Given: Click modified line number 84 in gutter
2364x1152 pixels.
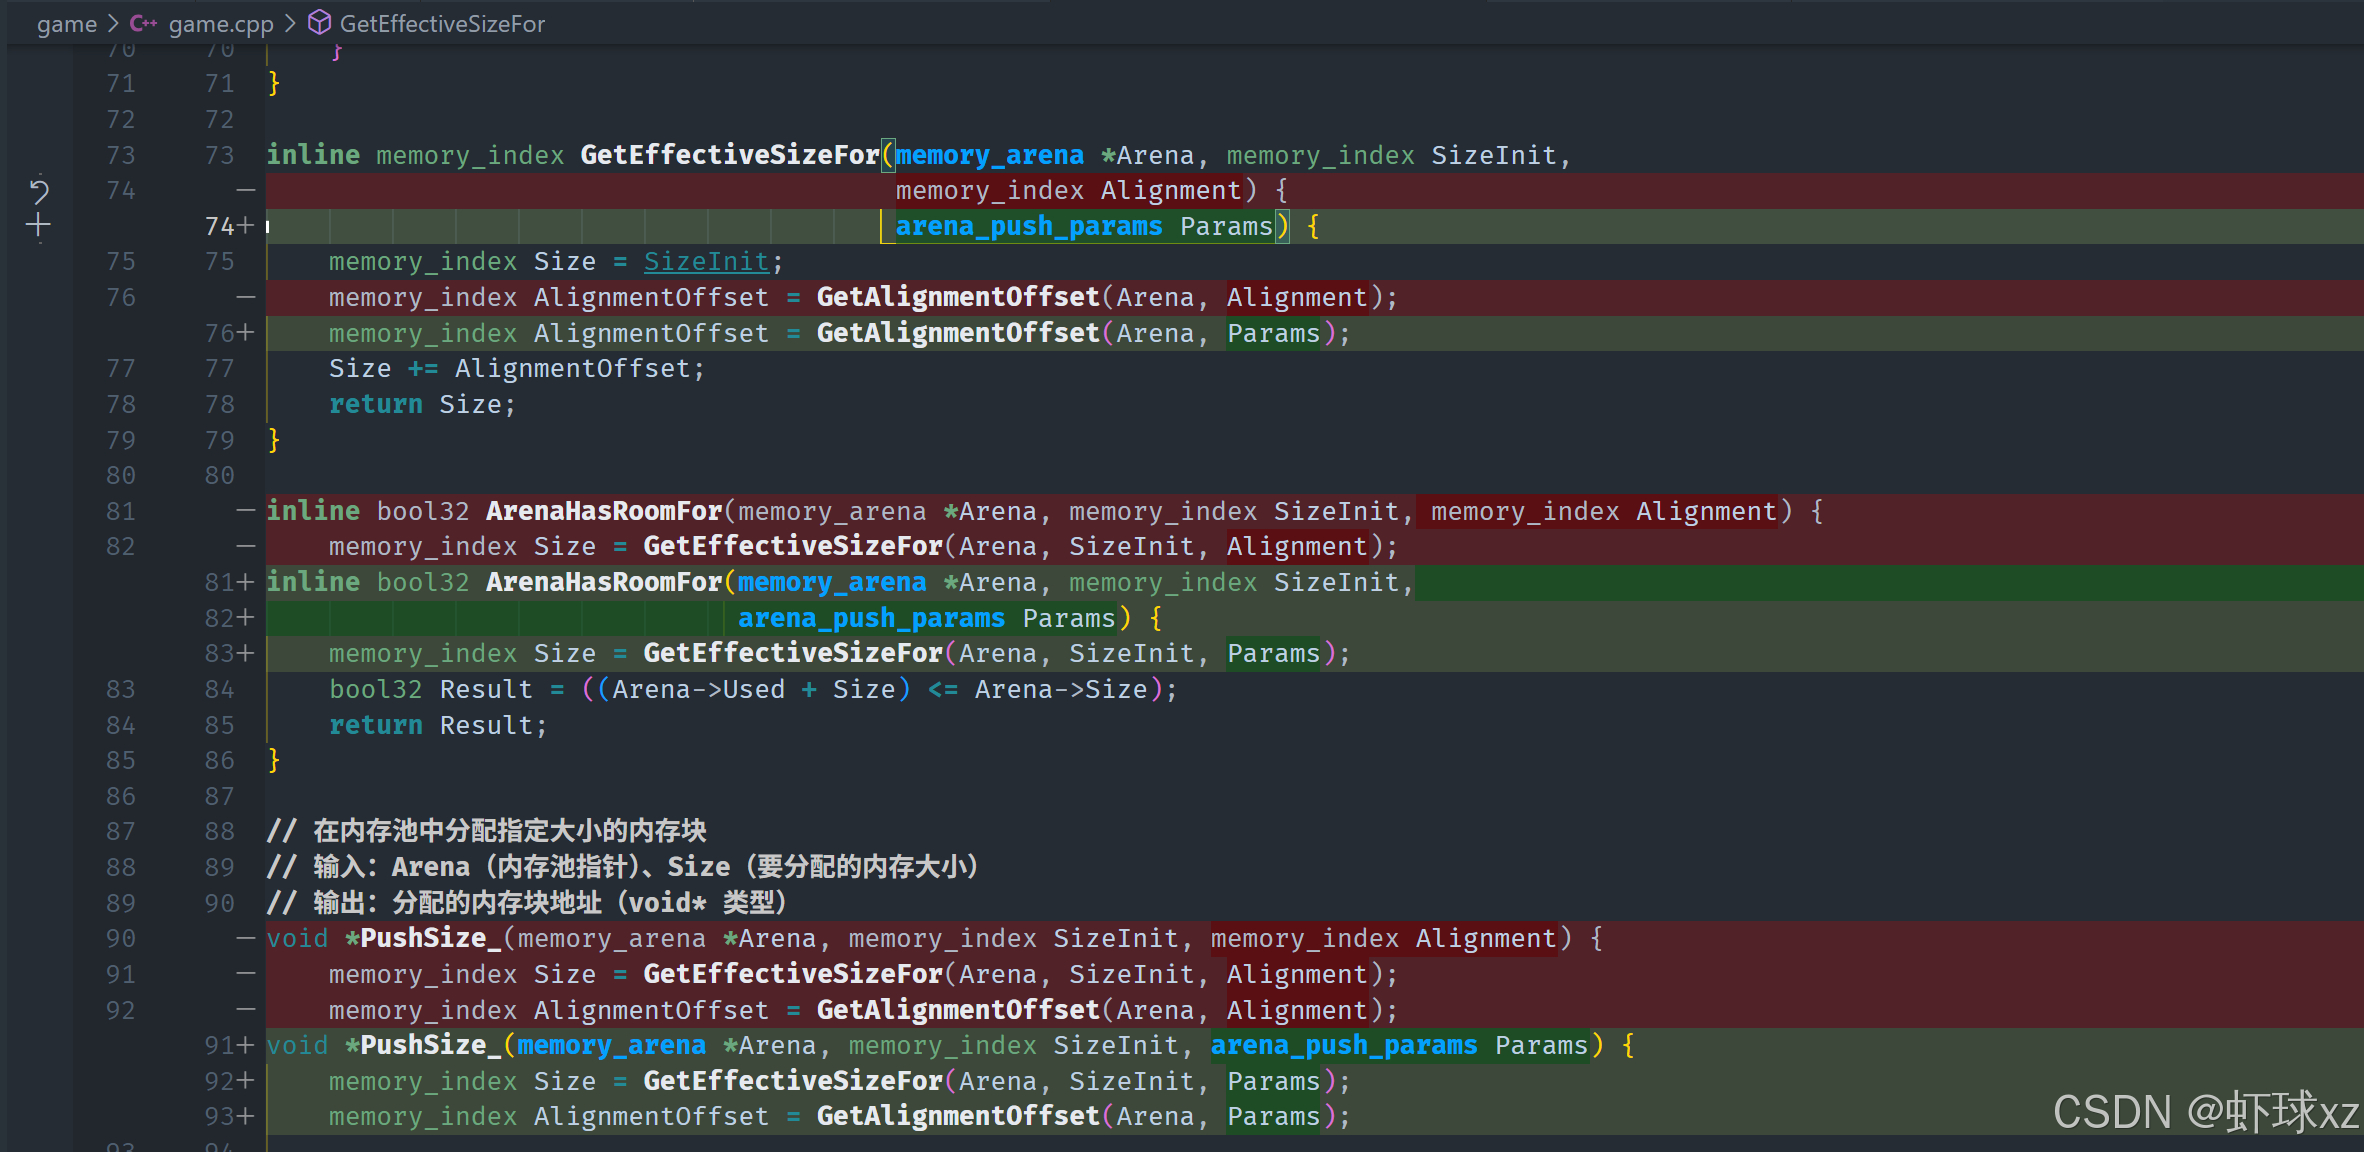Looking at the screenshot, I should tap(219, 689).
